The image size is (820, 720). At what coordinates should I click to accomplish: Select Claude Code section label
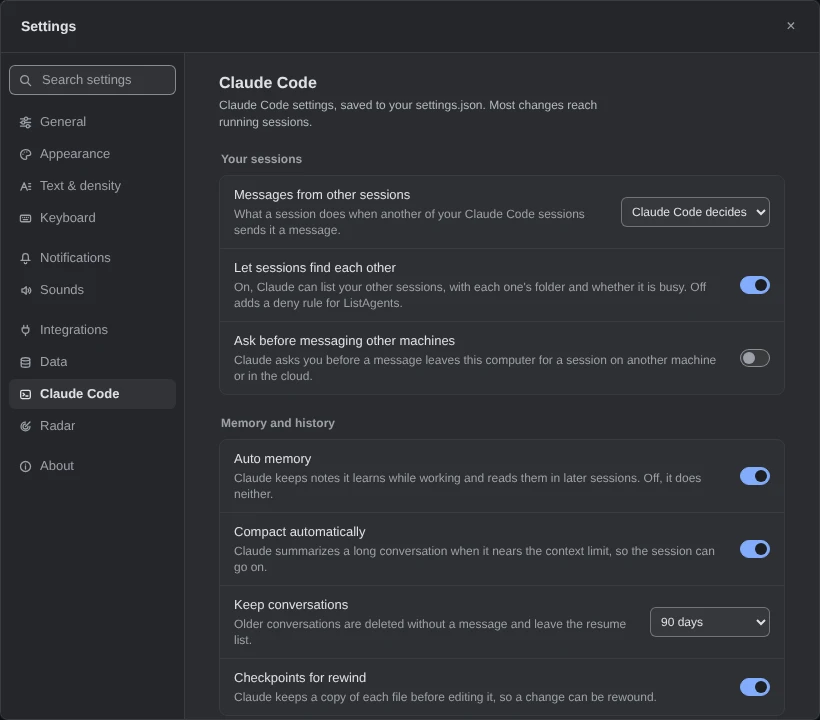point(79,394)
